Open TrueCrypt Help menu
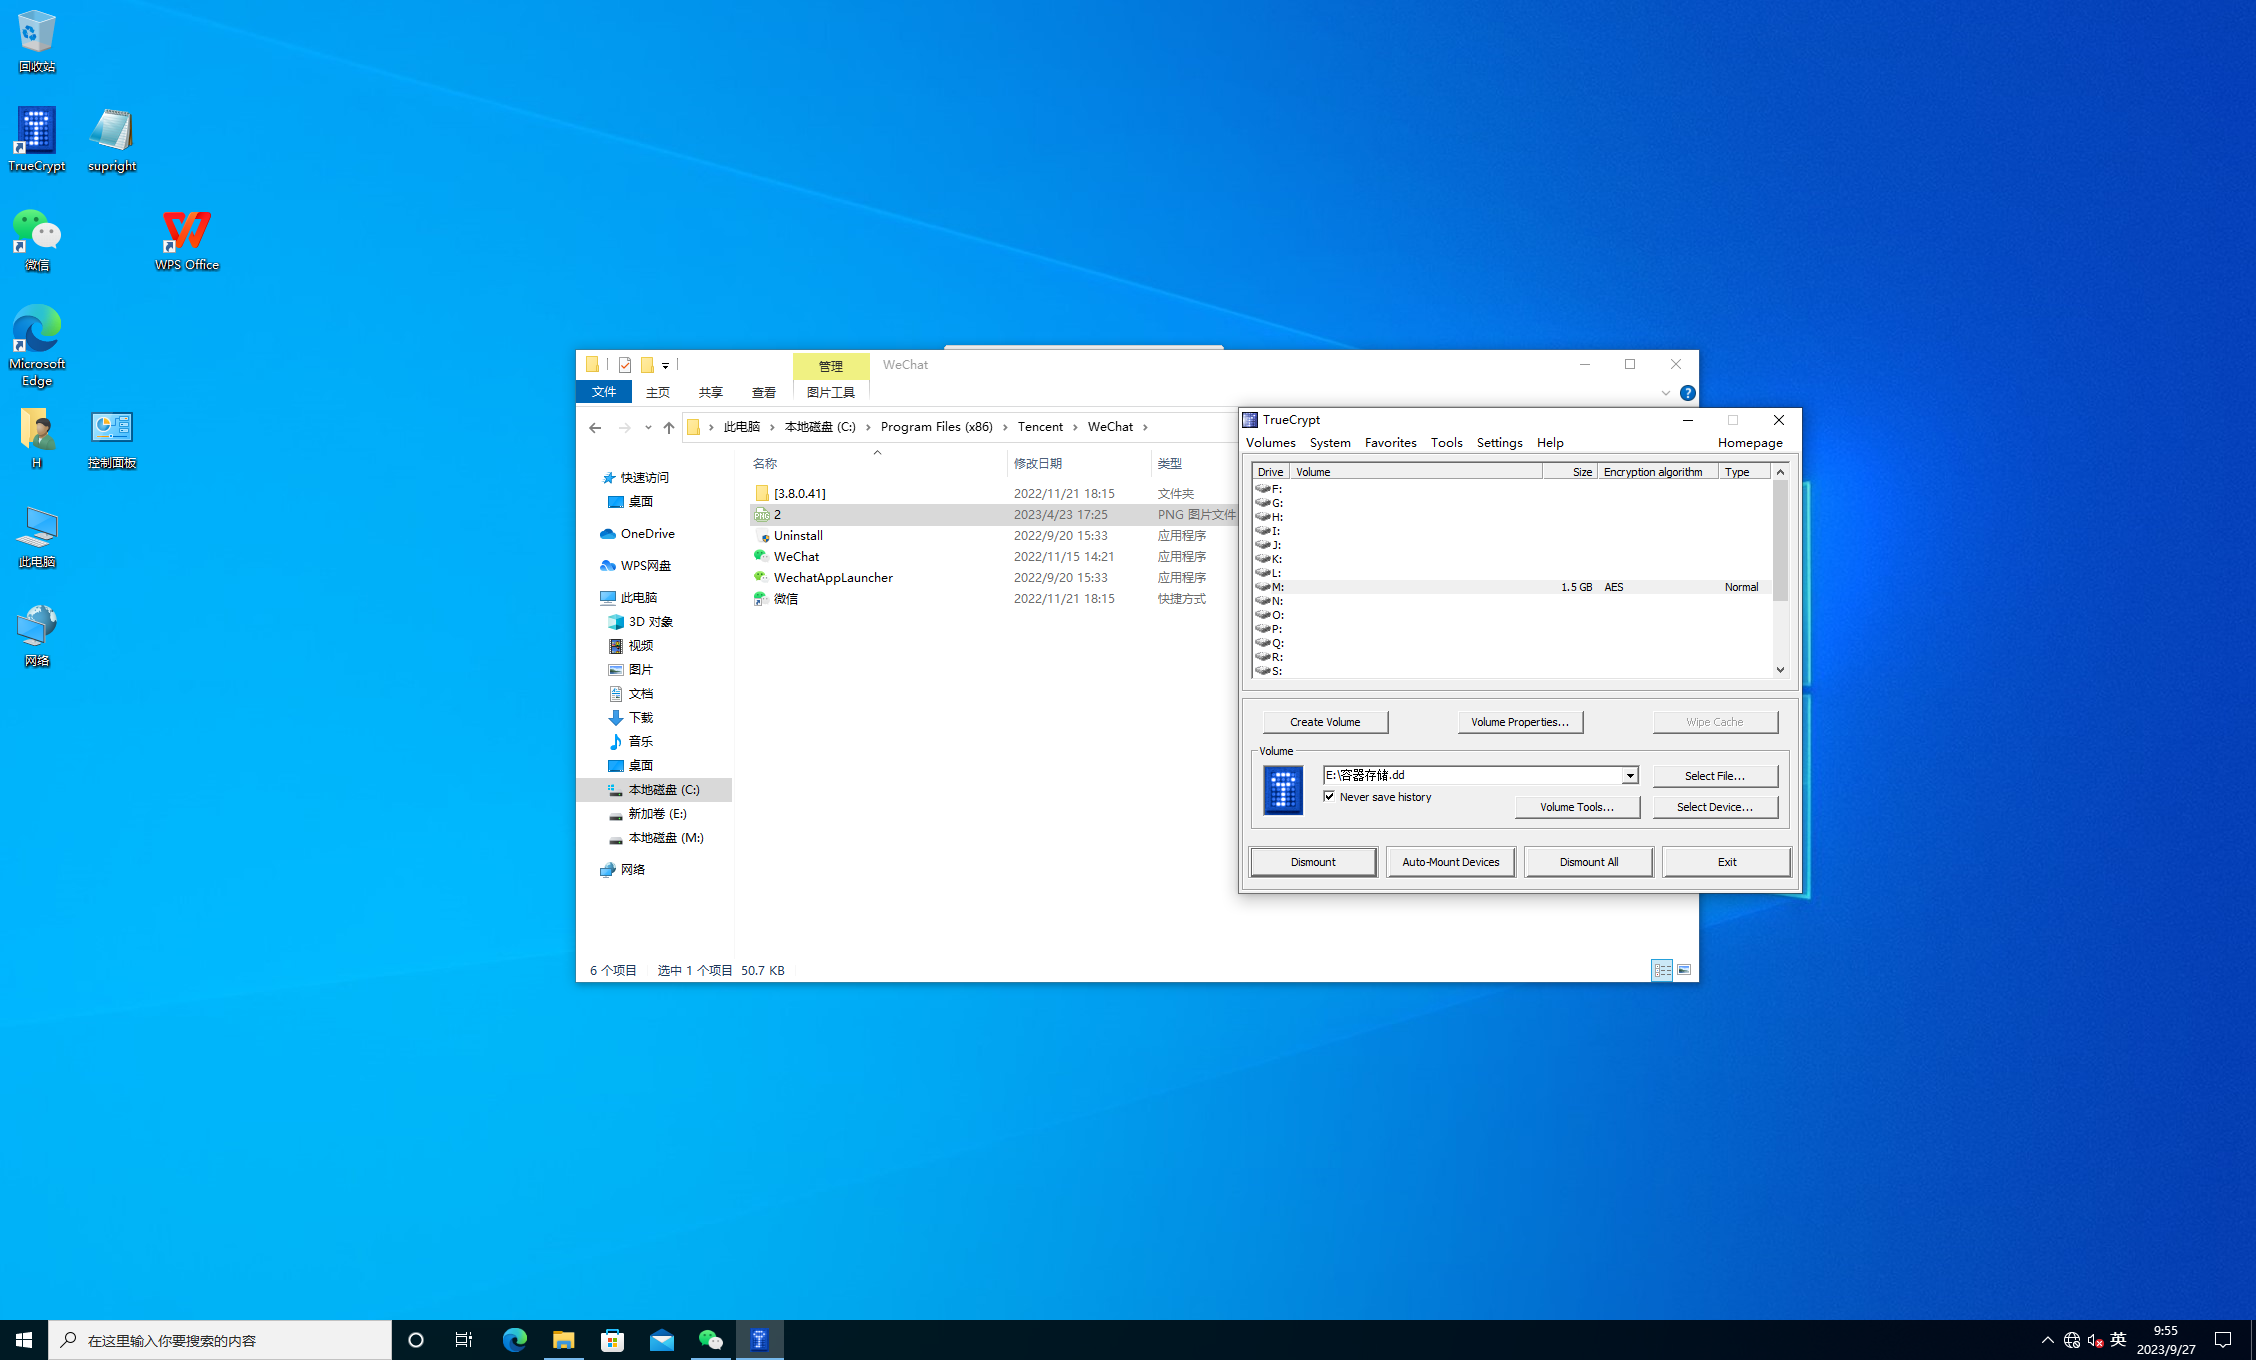 click(1550, 443)
